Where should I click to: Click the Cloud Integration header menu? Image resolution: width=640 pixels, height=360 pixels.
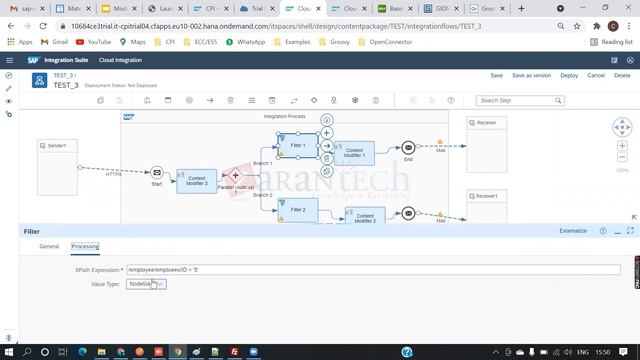coord(120,60)
